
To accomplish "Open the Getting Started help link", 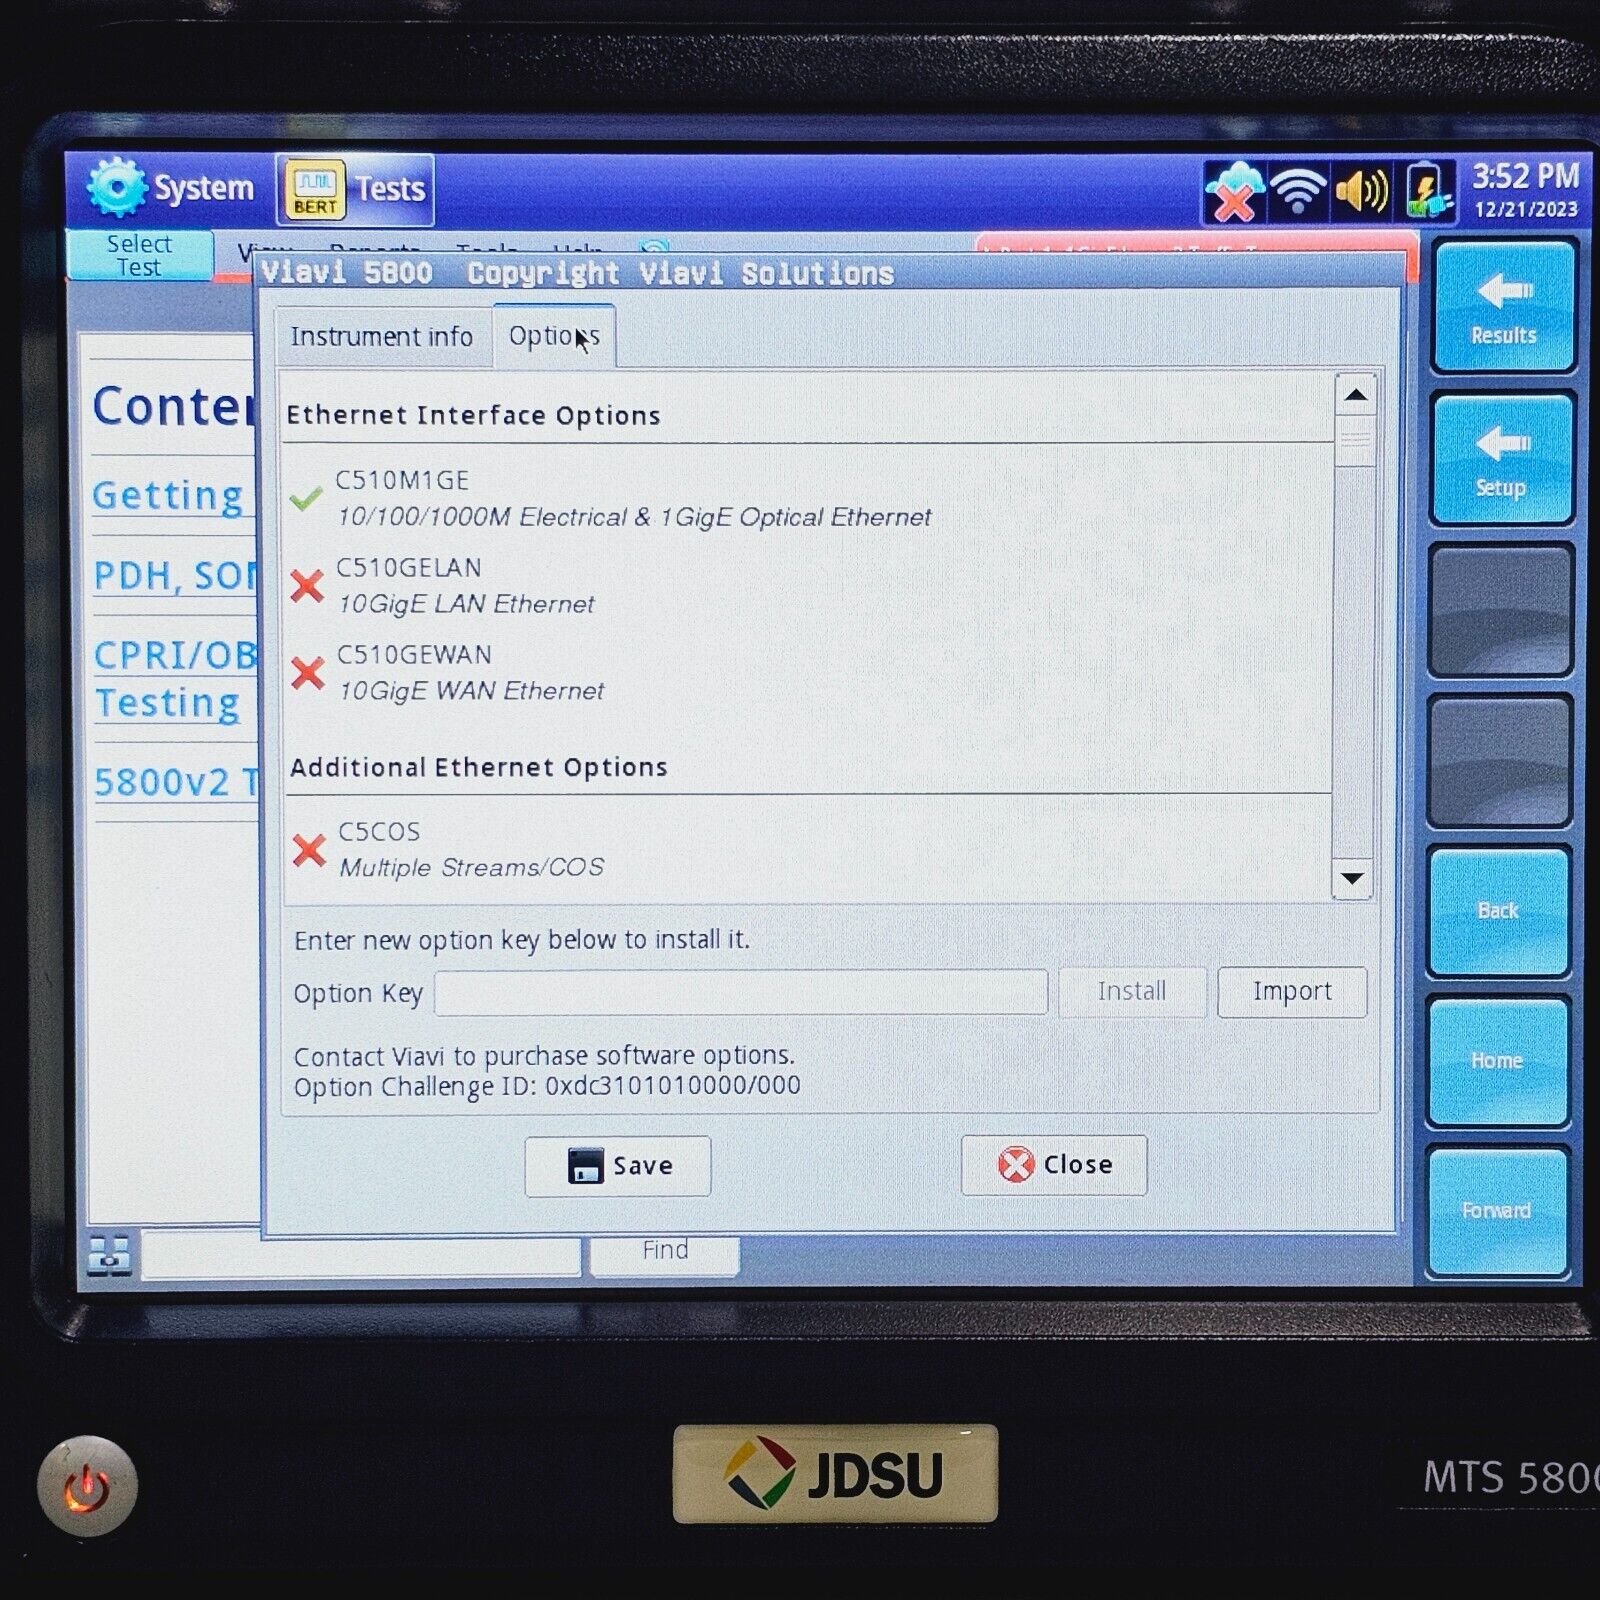I will pyautogui.click(x=171, y=495).
